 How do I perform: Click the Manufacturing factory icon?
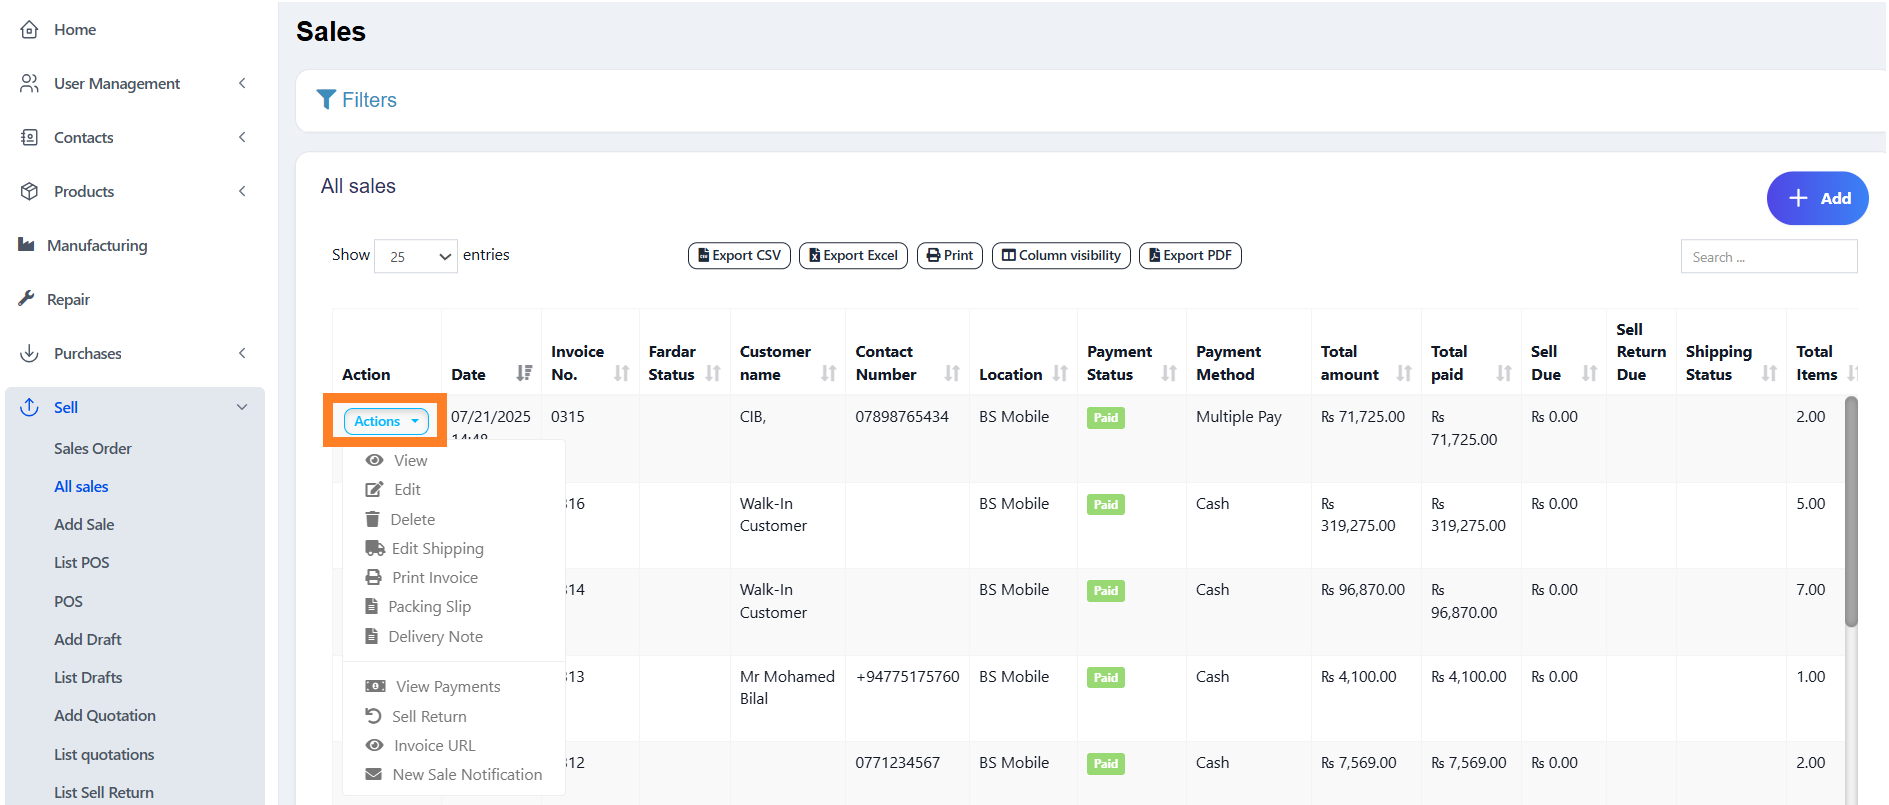[27, 245]
